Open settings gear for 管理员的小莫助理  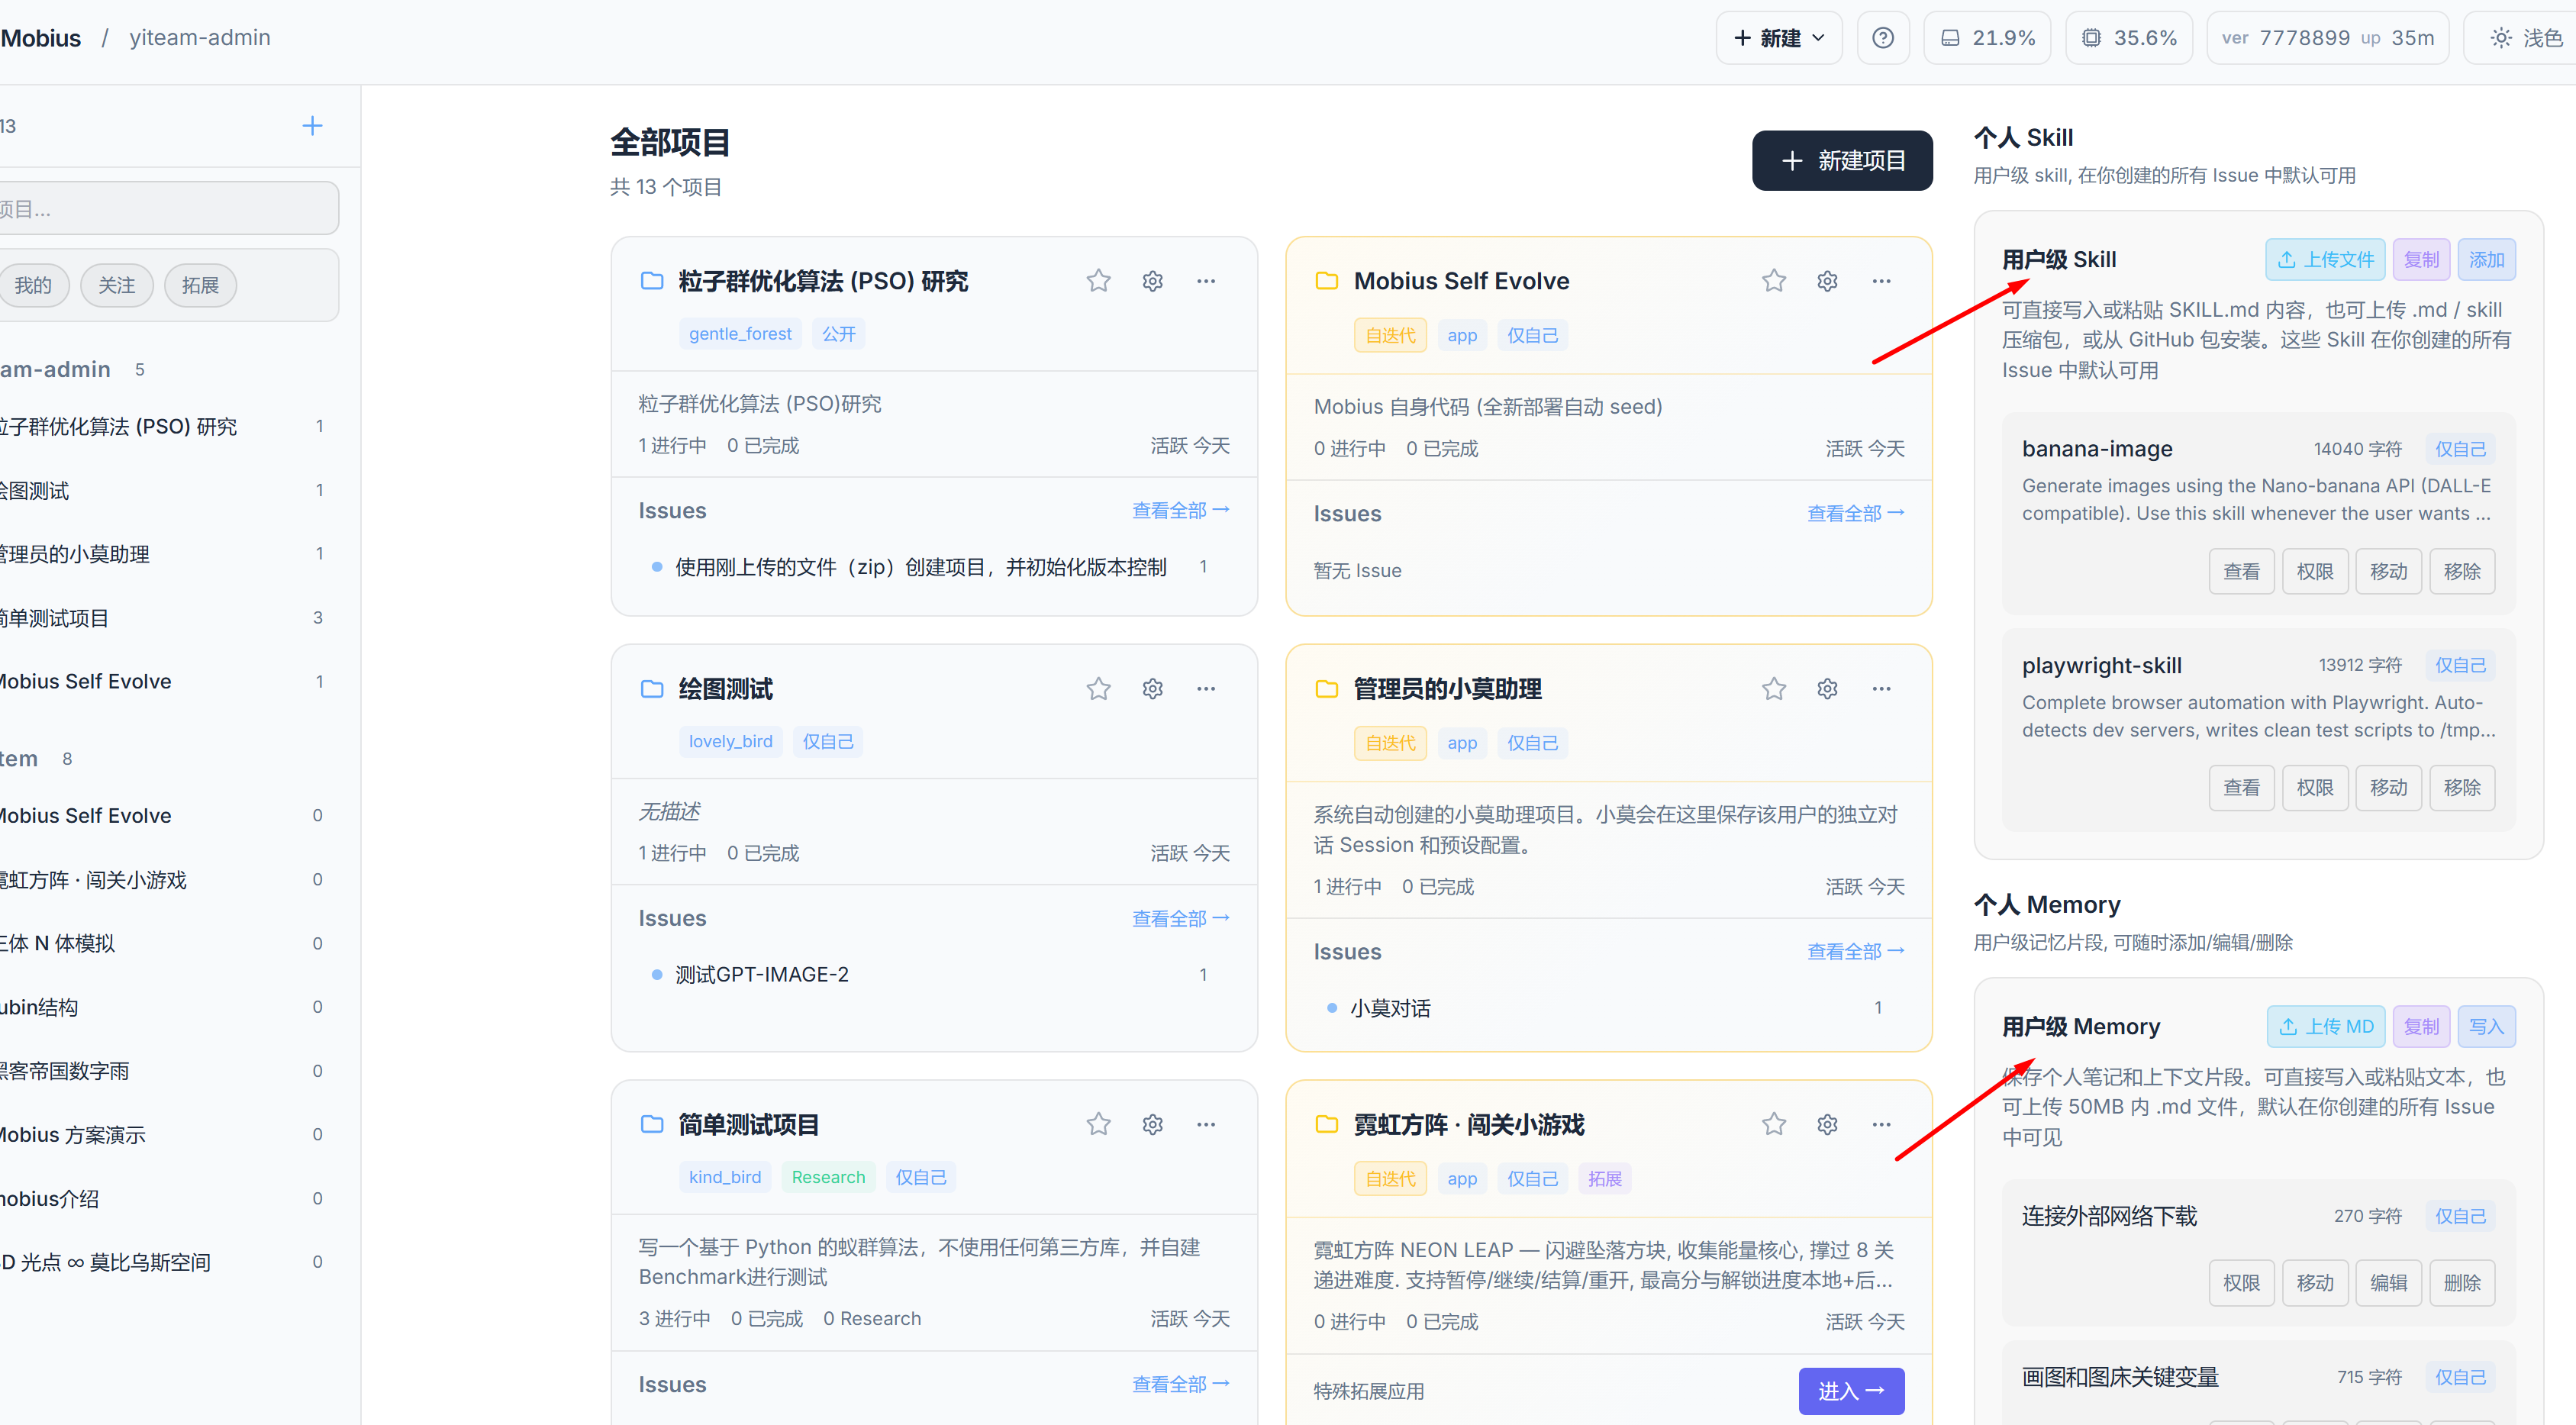[1827, 689]
